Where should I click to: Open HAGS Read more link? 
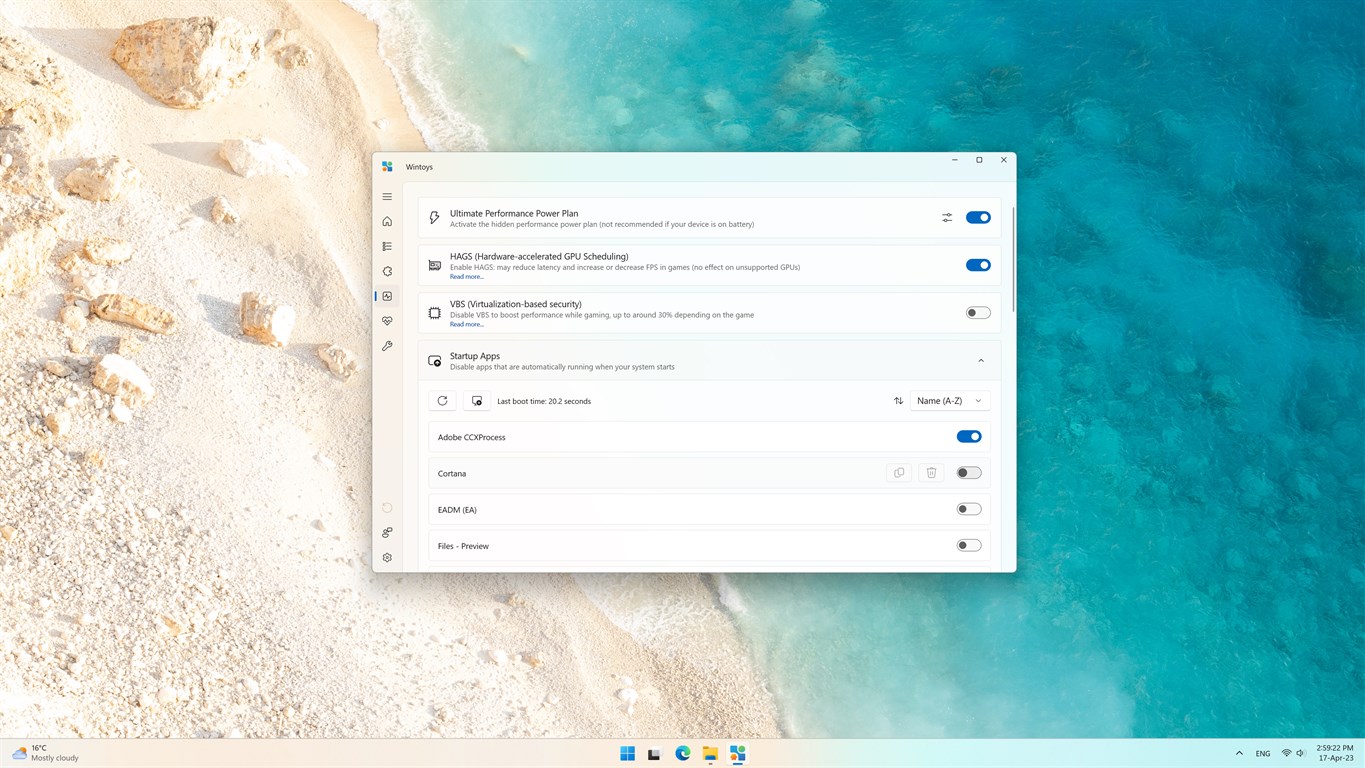(x=466, y=277)
